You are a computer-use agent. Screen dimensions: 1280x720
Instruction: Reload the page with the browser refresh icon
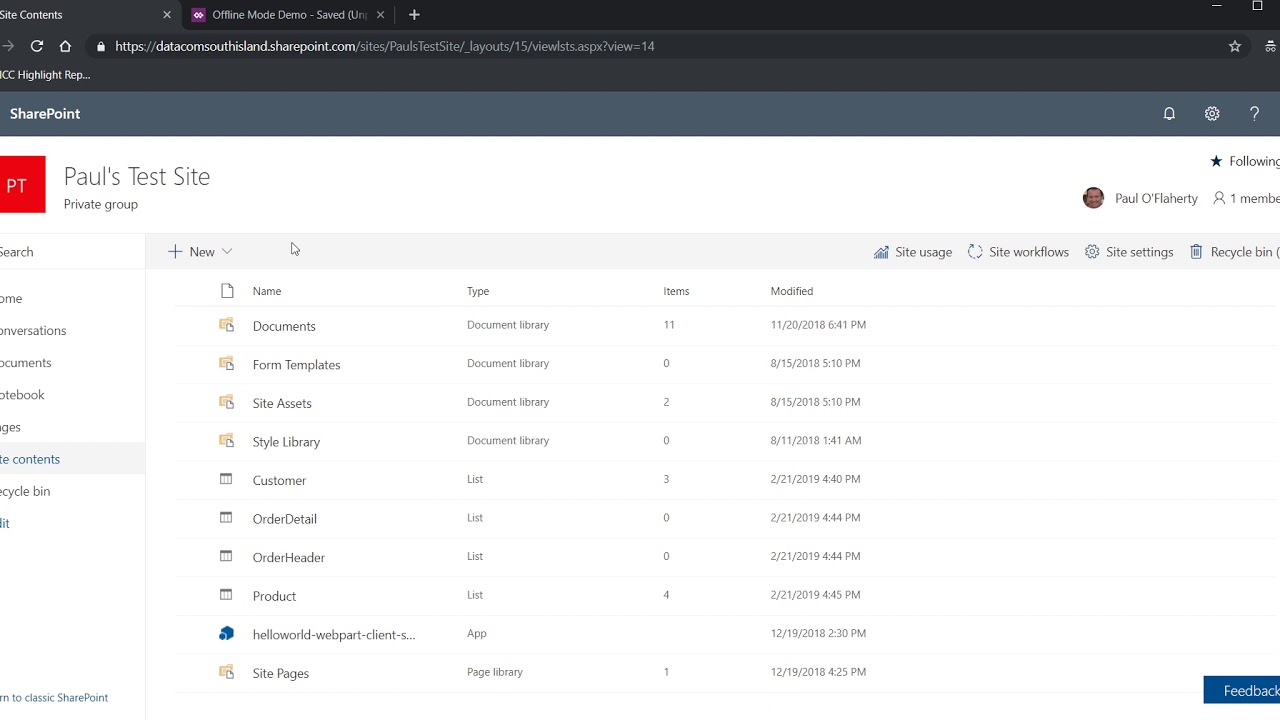pos(37,46)
